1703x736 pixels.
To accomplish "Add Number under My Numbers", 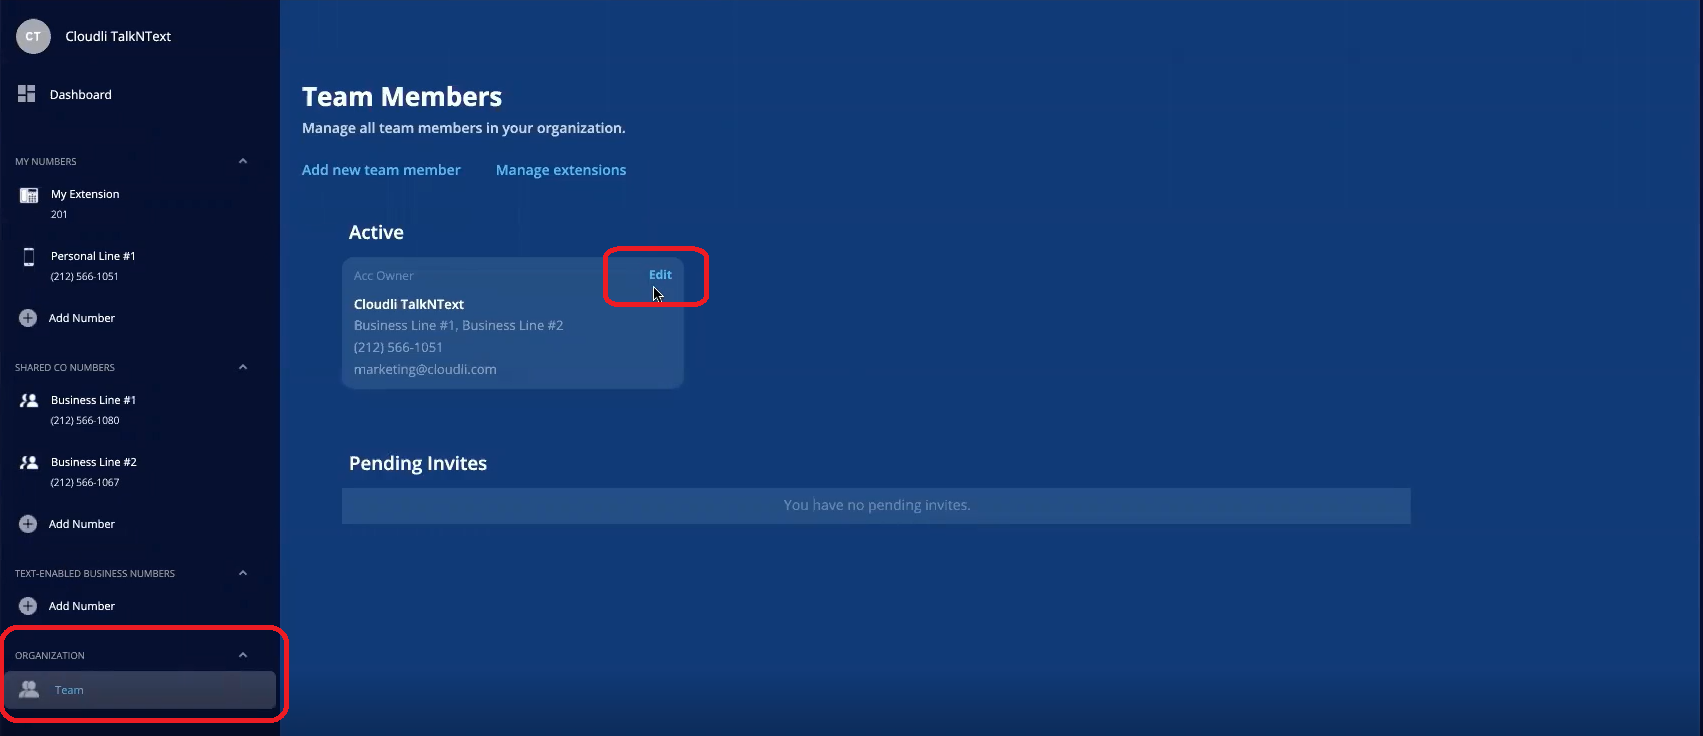I will pos(82,318).
